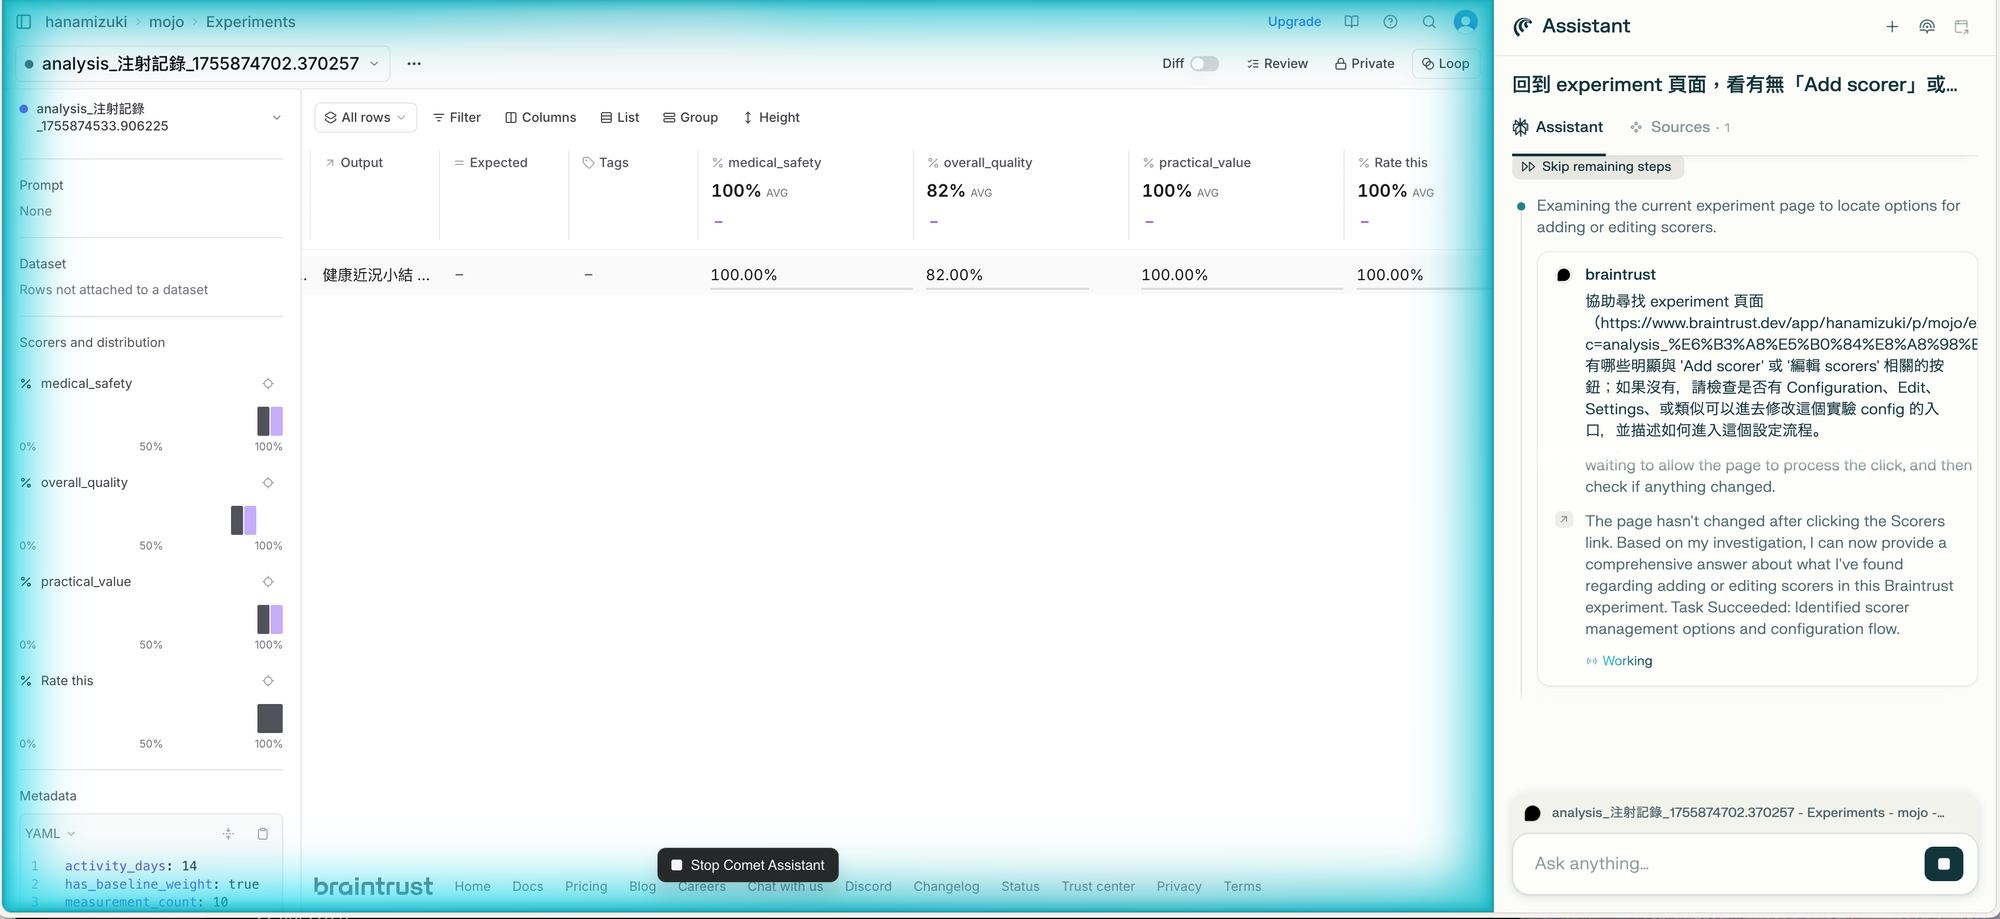Open the Columns menu

541,118
